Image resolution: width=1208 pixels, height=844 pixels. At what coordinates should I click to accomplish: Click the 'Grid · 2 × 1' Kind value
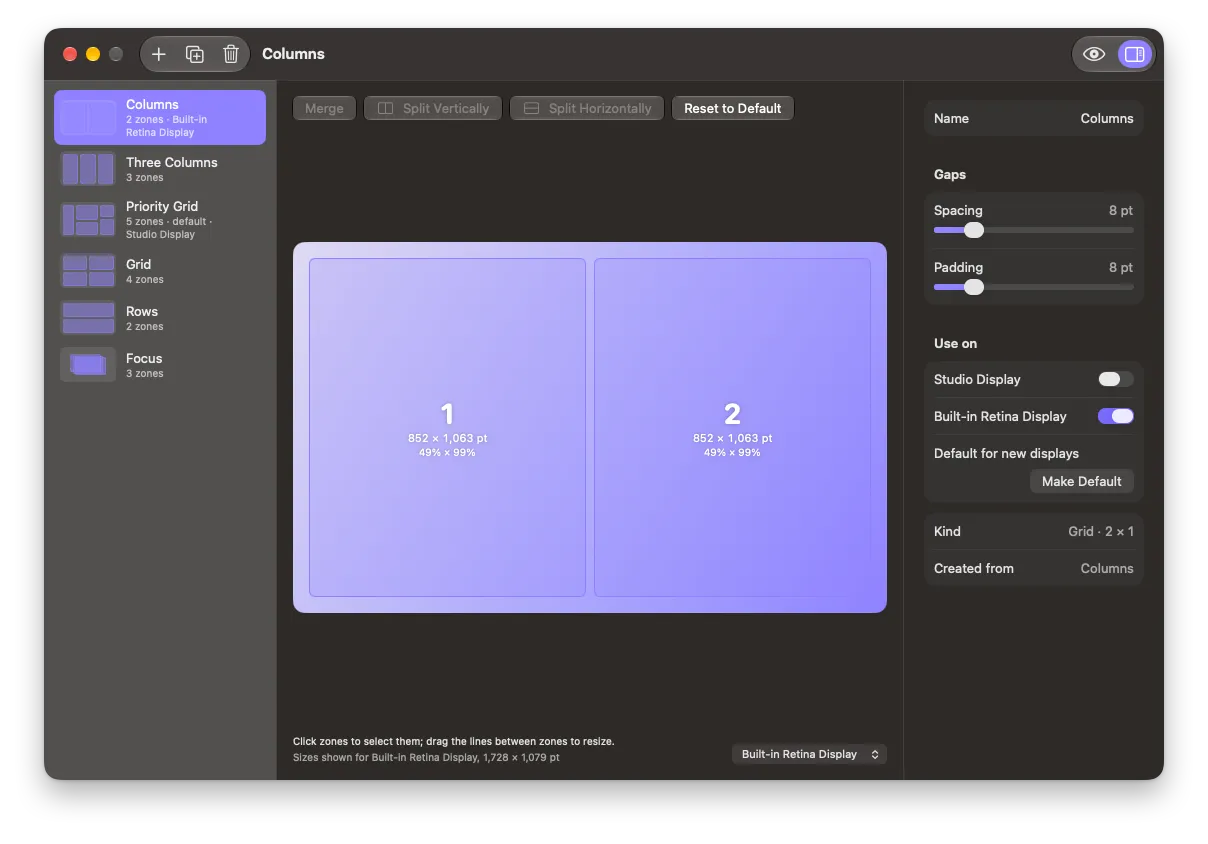point(1101,531)
